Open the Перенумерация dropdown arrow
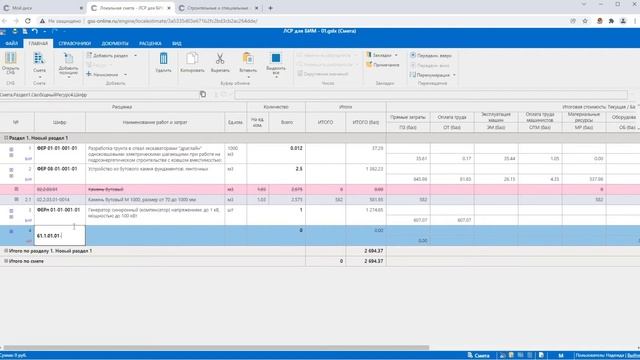Image resolution: width=640 pixels, height=360 pixels. 454,75
